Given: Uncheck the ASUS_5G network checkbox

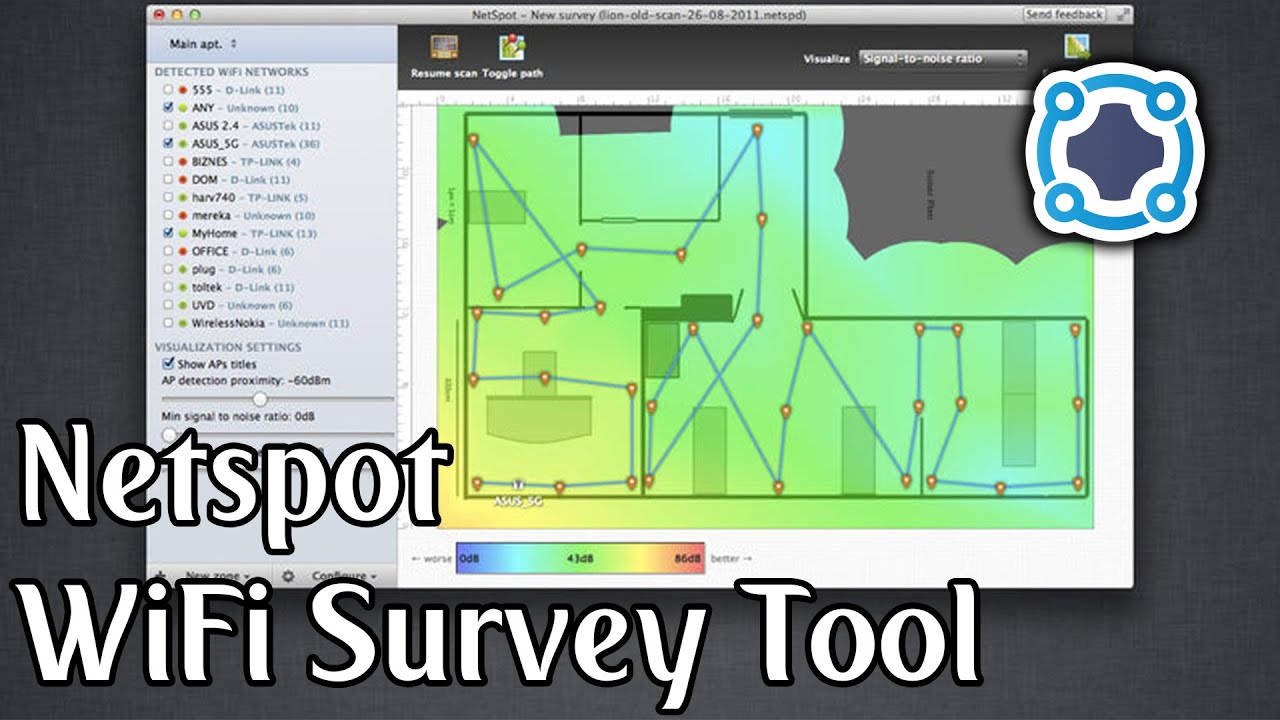Looking at the screenshot, I should 168,144.
